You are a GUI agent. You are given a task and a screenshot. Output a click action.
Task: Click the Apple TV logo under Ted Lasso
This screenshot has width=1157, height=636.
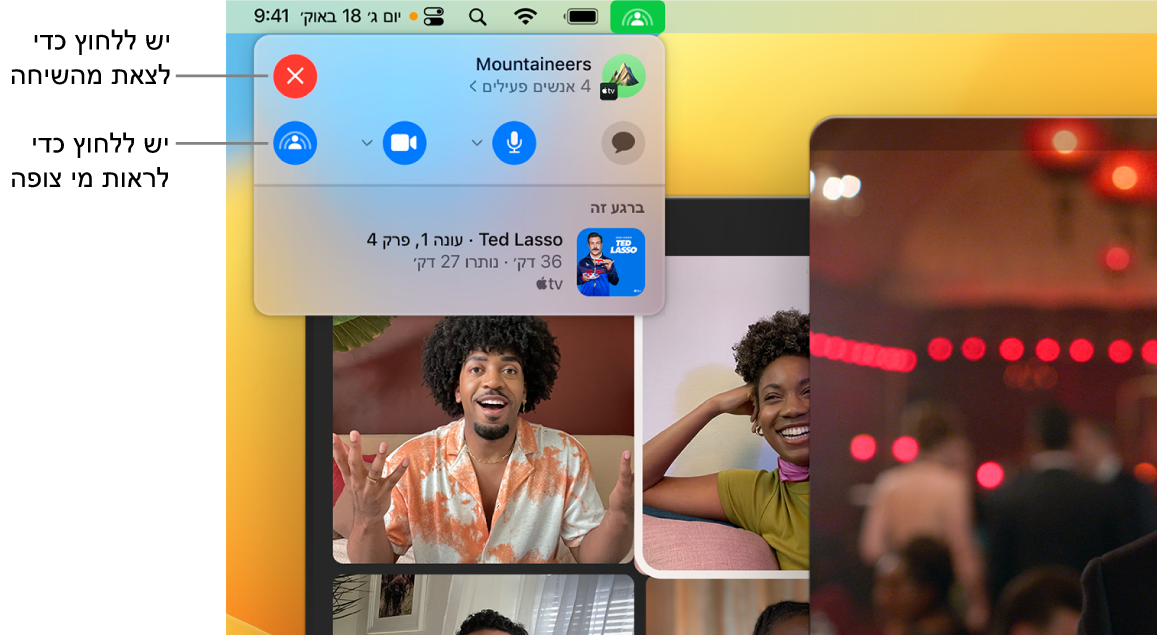coord(549,284)
